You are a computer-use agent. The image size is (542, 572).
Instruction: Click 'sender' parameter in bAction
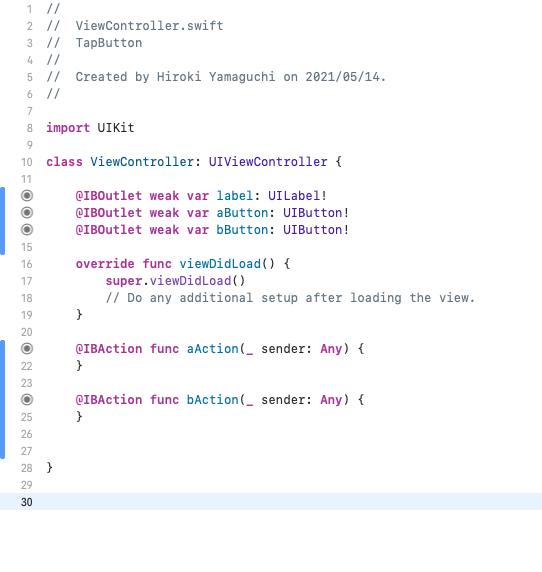[x=283, y=400]
